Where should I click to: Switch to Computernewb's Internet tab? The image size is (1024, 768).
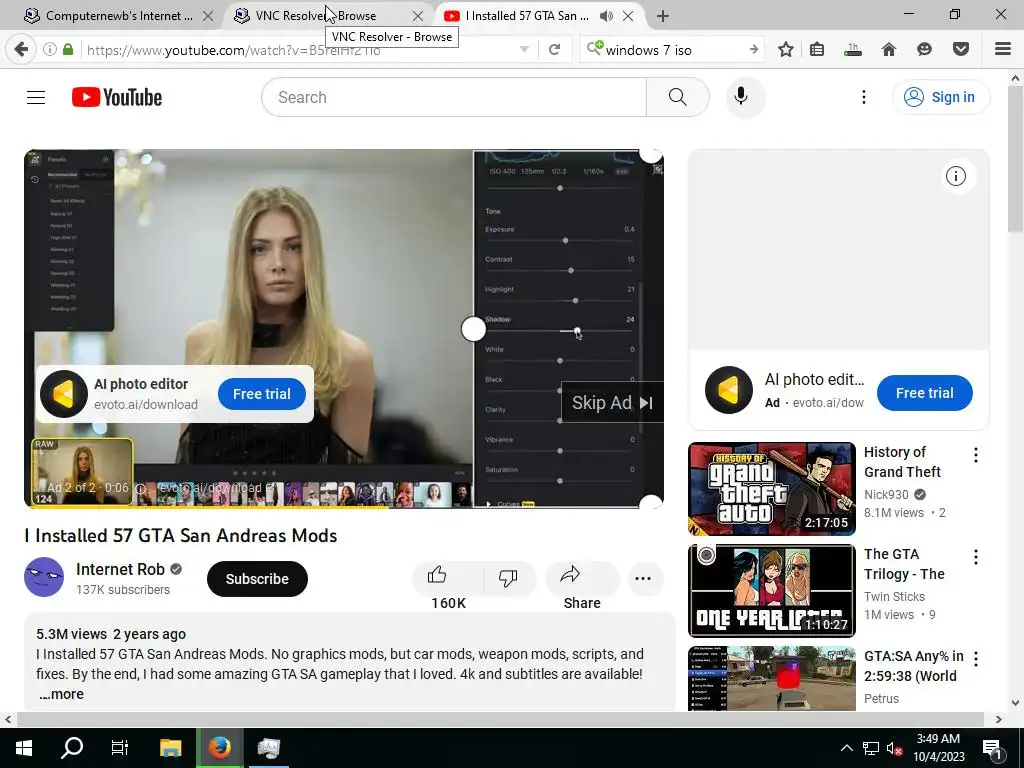[119, 16]
